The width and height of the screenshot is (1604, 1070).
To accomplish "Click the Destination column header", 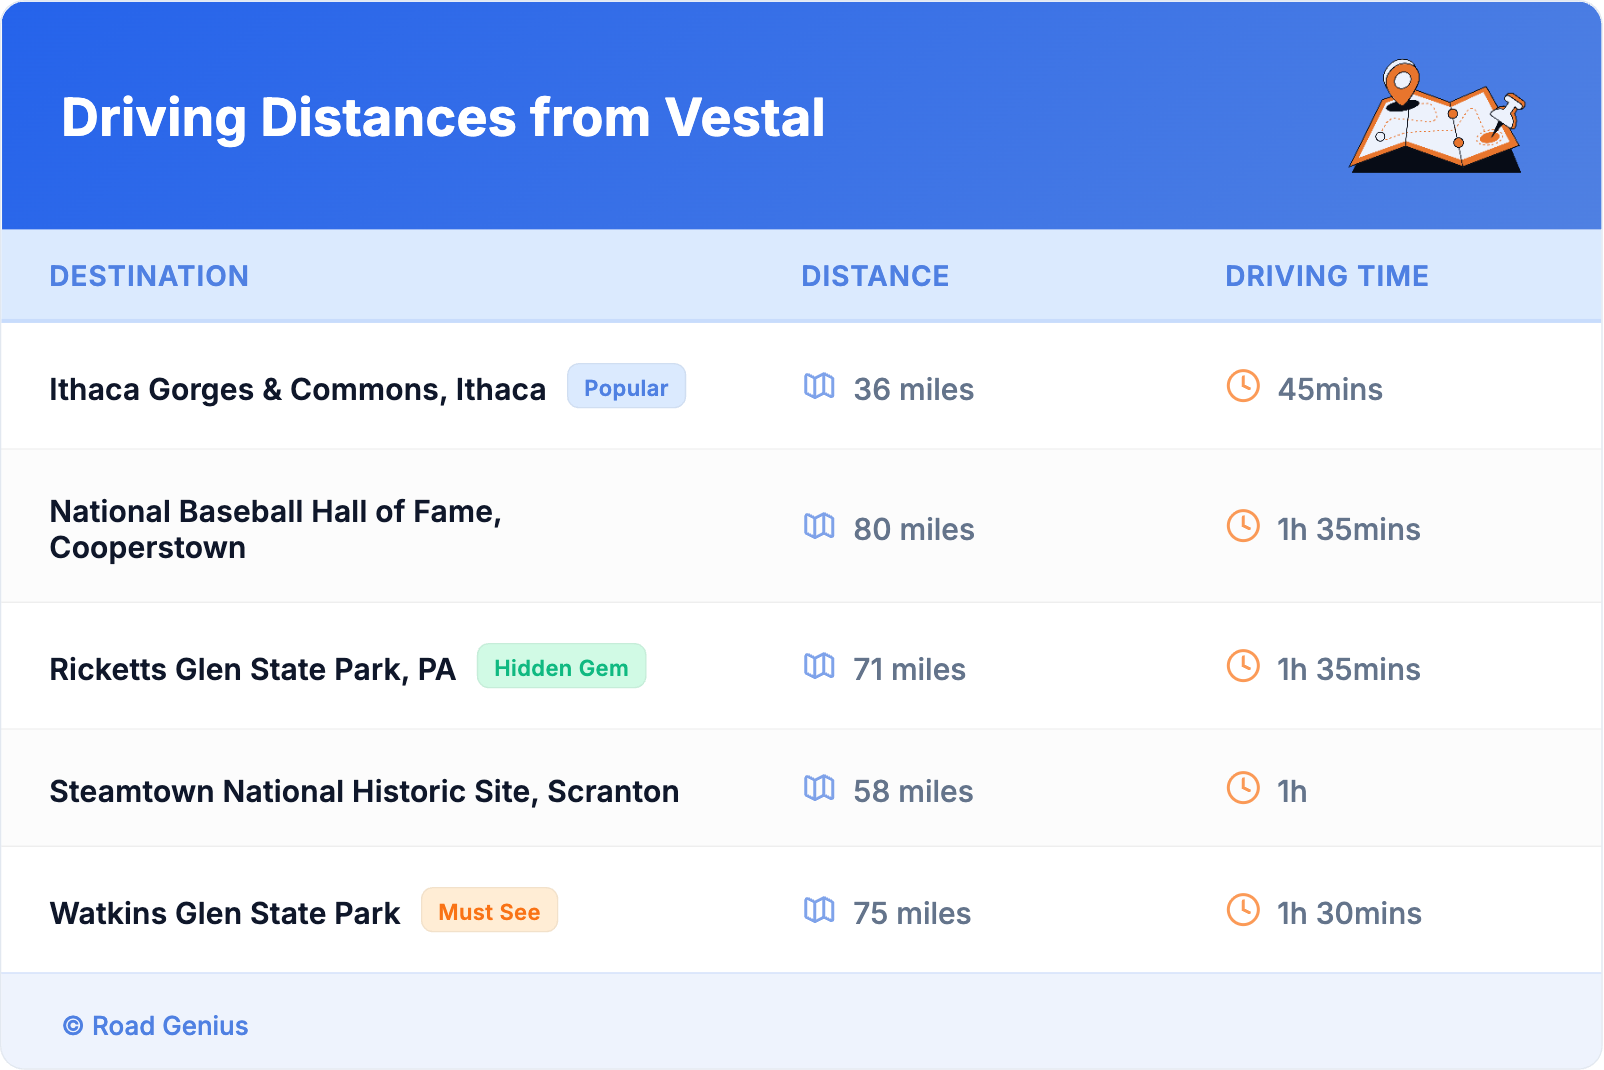I will pyautogui.click(x=149, y=276).
